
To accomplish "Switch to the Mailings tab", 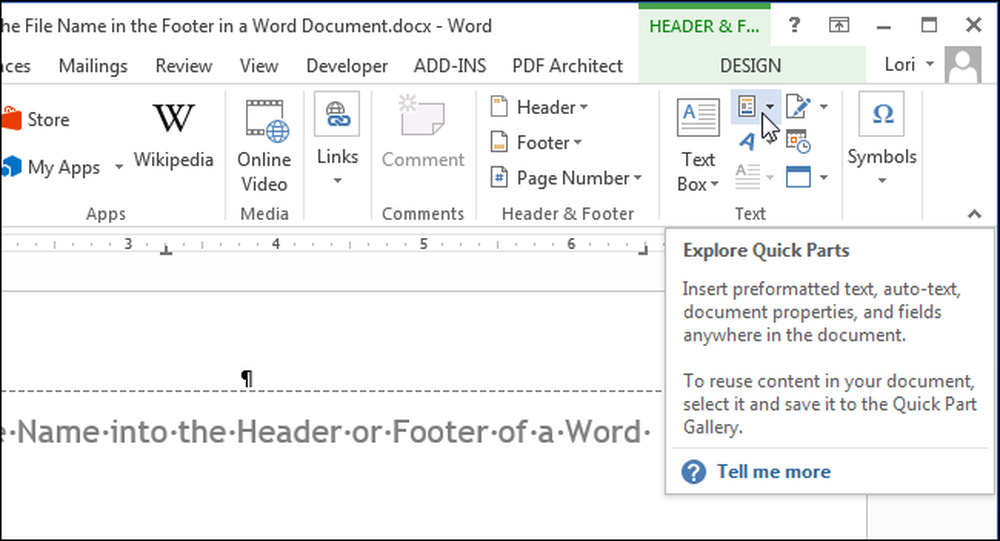I will tap(93, 66).
